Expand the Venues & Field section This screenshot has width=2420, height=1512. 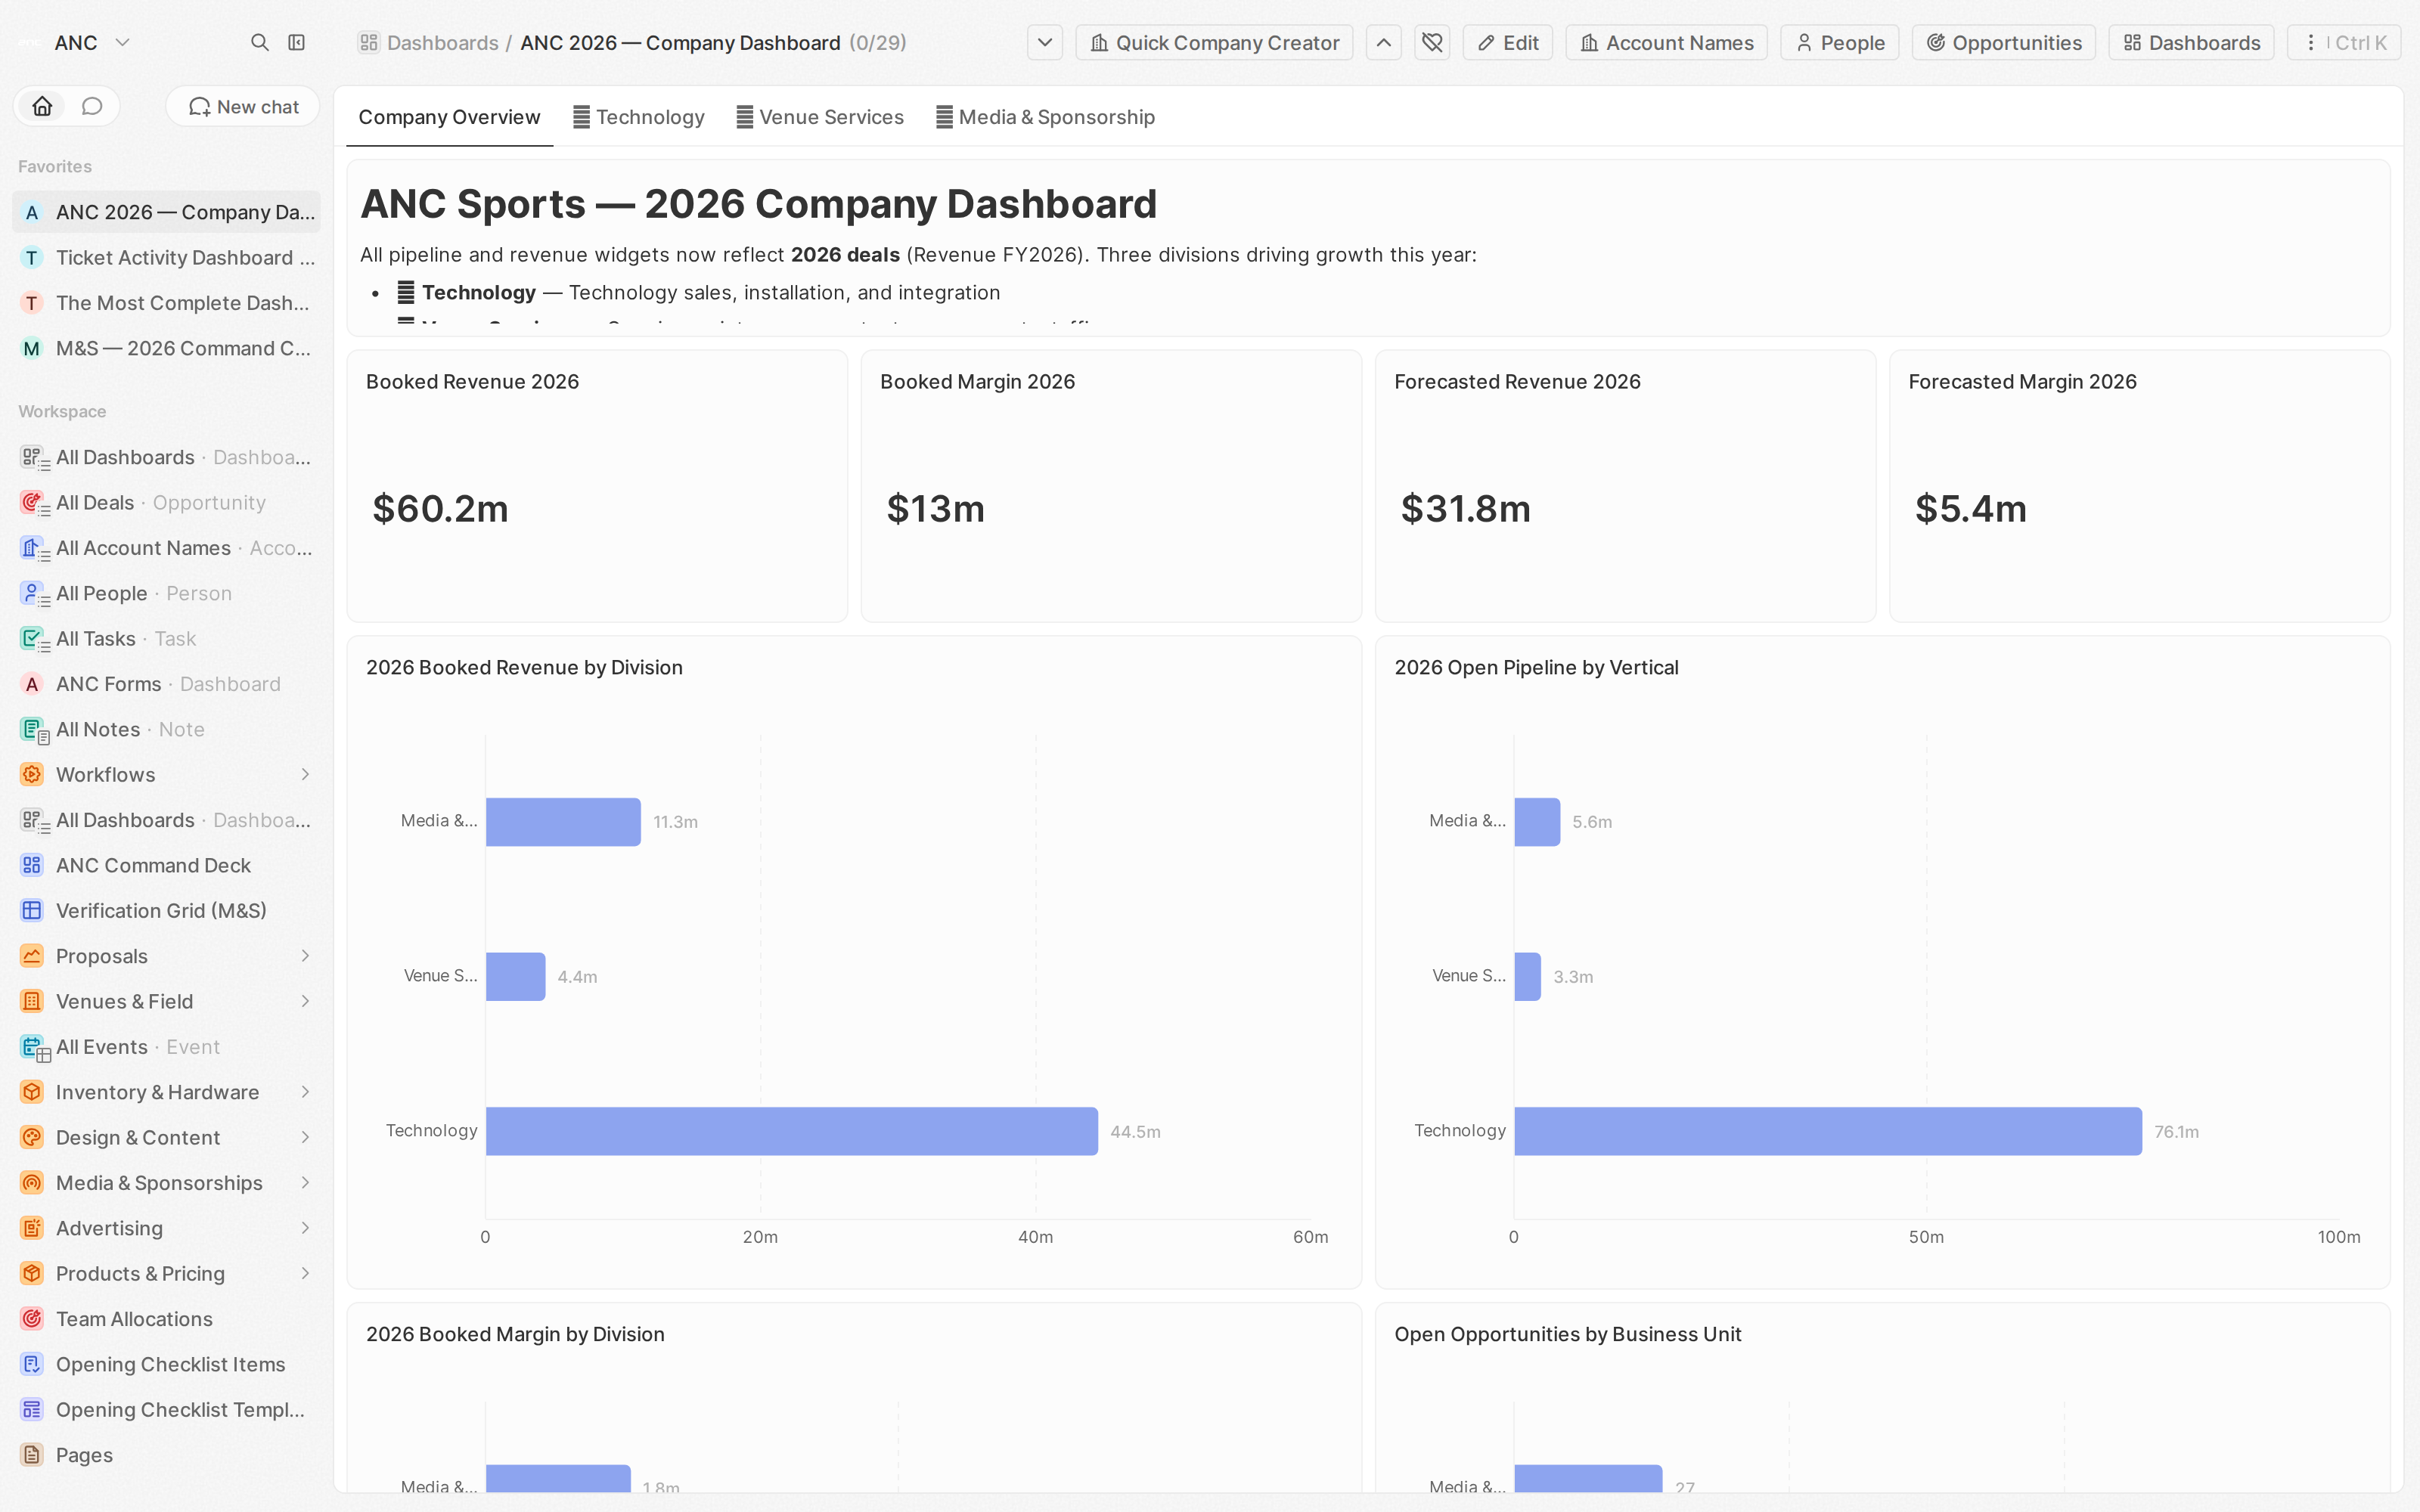coord(305,1001)
